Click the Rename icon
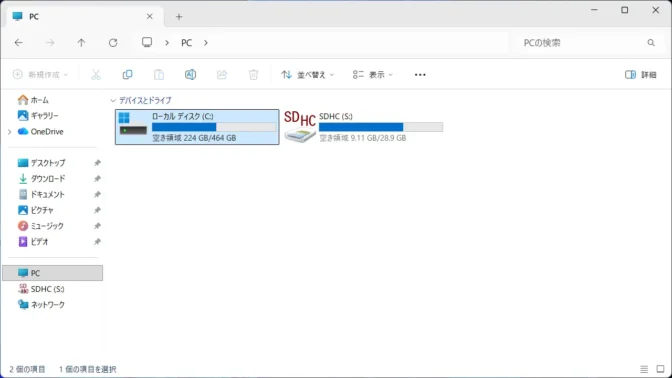Viewport: 672px width, 378px height. [x=190, y=75]
